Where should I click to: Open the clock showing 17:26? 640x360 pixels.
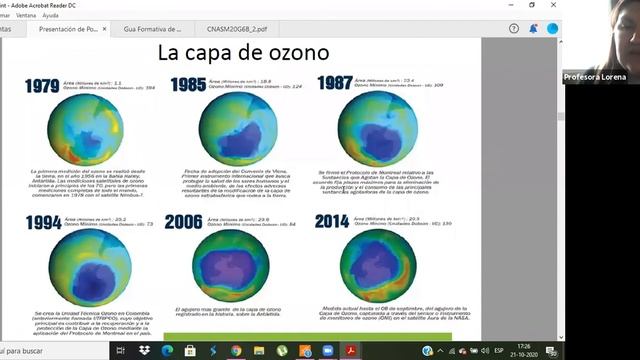pos(524,350)
